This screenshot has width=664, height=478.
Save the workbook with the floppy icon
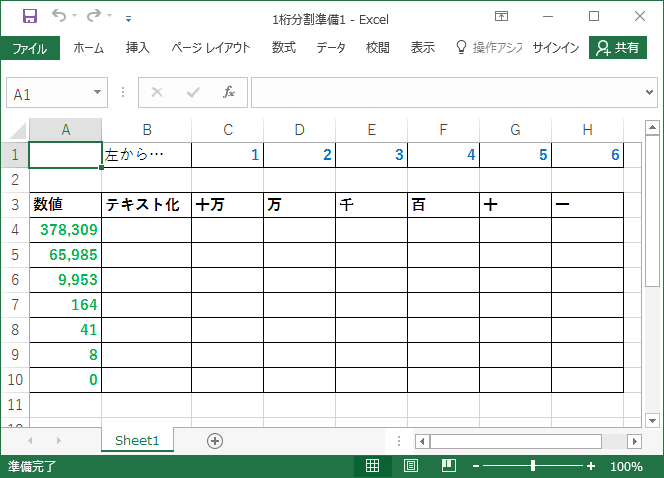pyautogui.click(x=30, y=17)
